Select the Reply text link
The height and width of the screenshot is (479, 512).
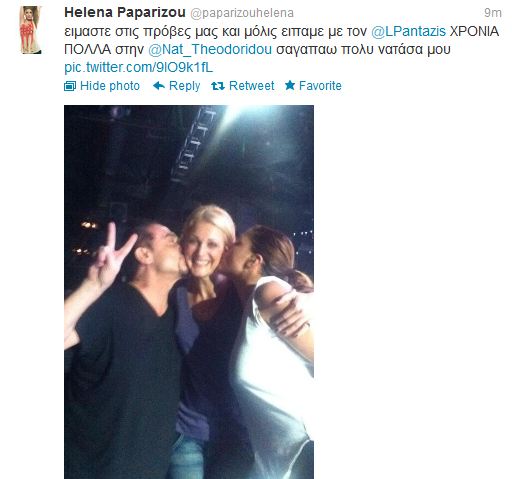(x=184, y=86)
